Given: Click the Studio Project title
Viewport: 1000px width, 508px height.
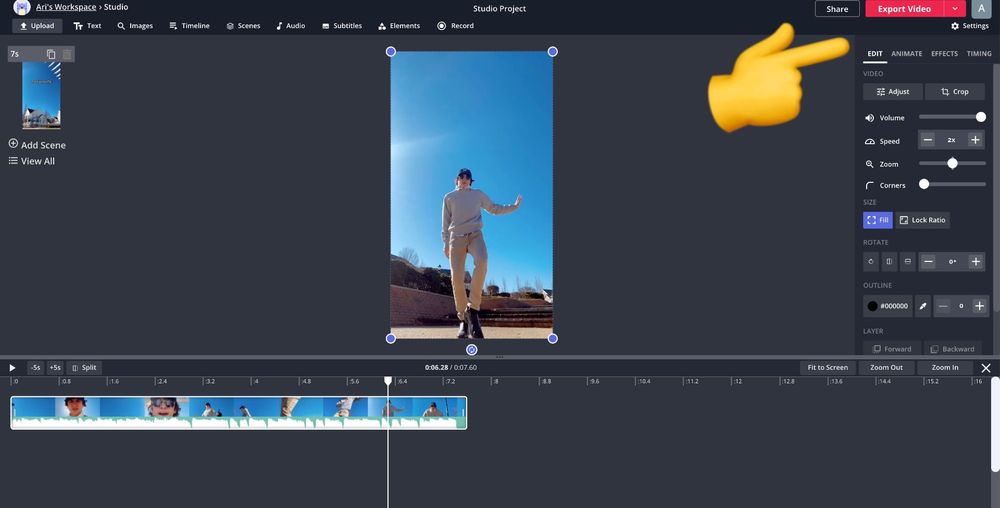Looking at the screenshot, I should point(499,9).
